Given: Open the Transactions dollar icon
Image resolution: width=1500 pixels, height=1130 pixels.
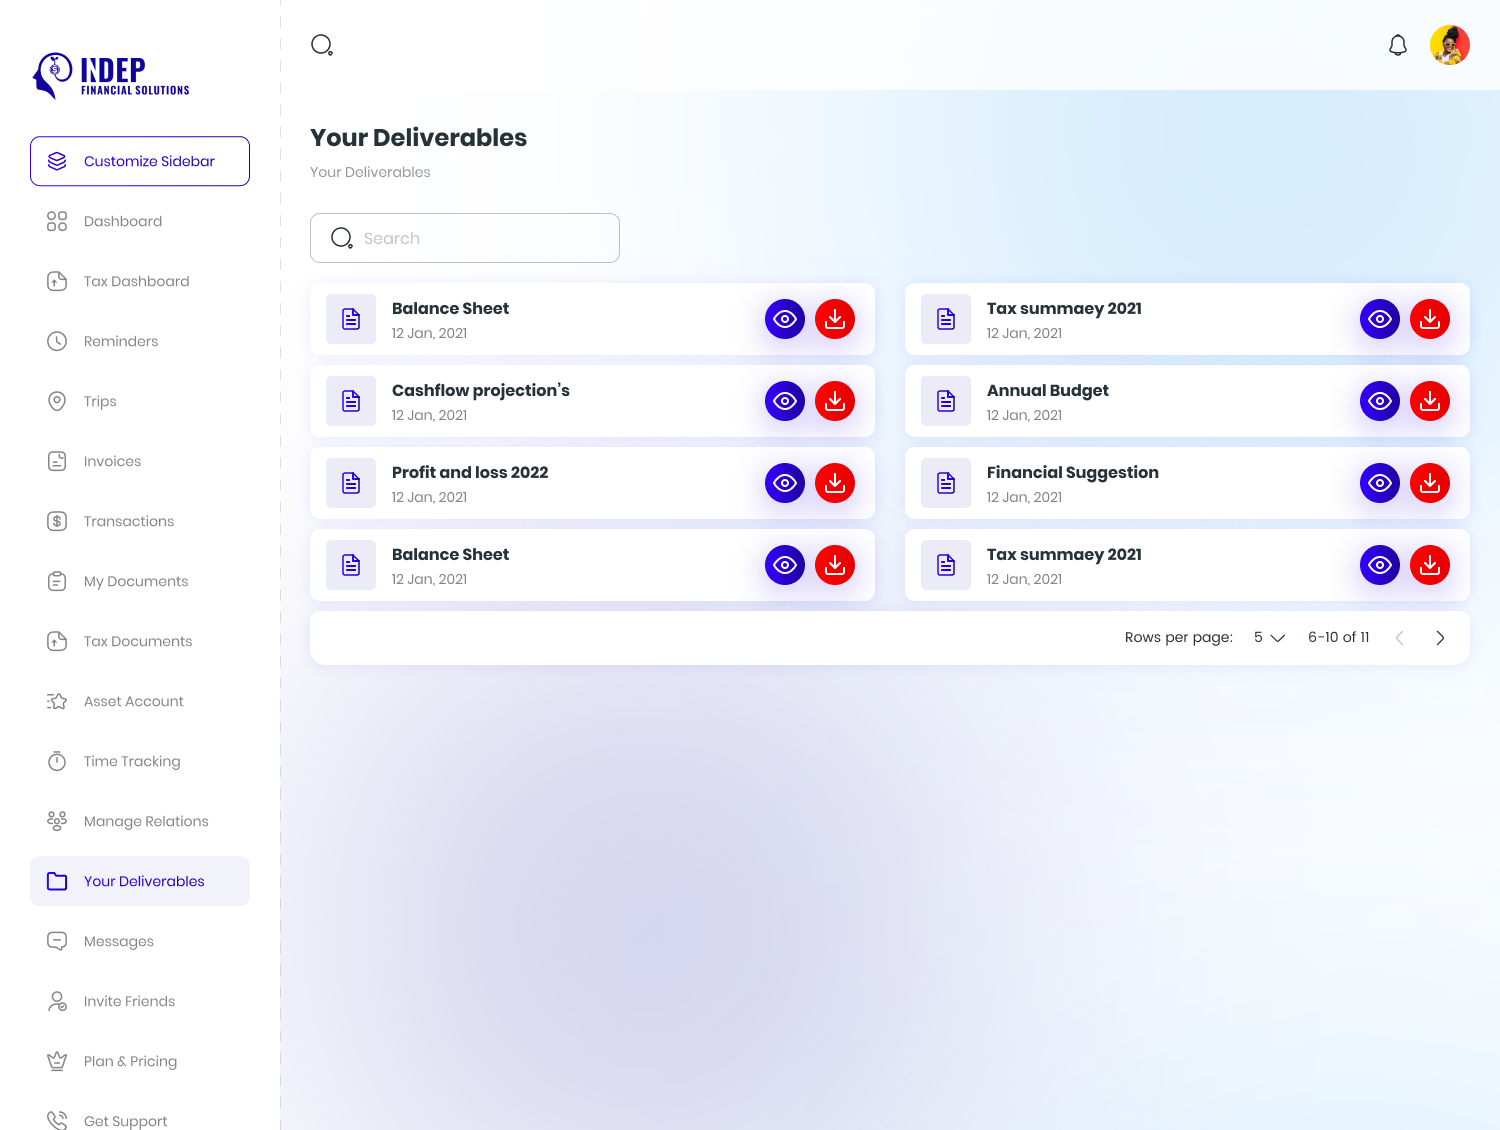Looking at the screenshot, I should pos(57,521).
